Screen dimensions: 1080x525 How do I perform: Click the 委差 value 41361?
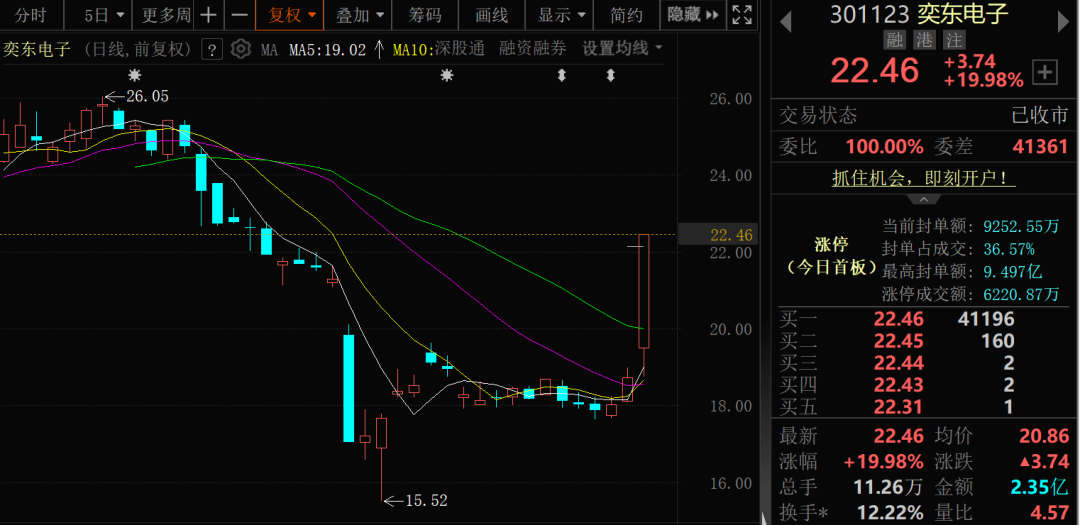click(x=1040, y=147)
